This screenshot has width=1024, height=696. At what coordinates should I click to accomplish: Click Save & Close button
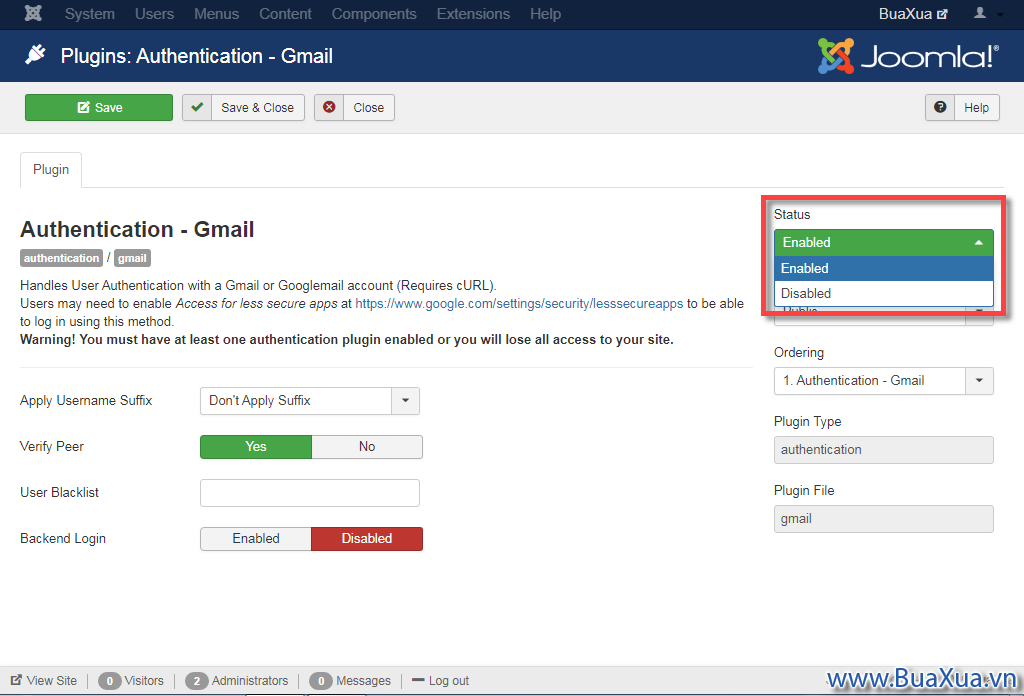[x=244, y=107]
